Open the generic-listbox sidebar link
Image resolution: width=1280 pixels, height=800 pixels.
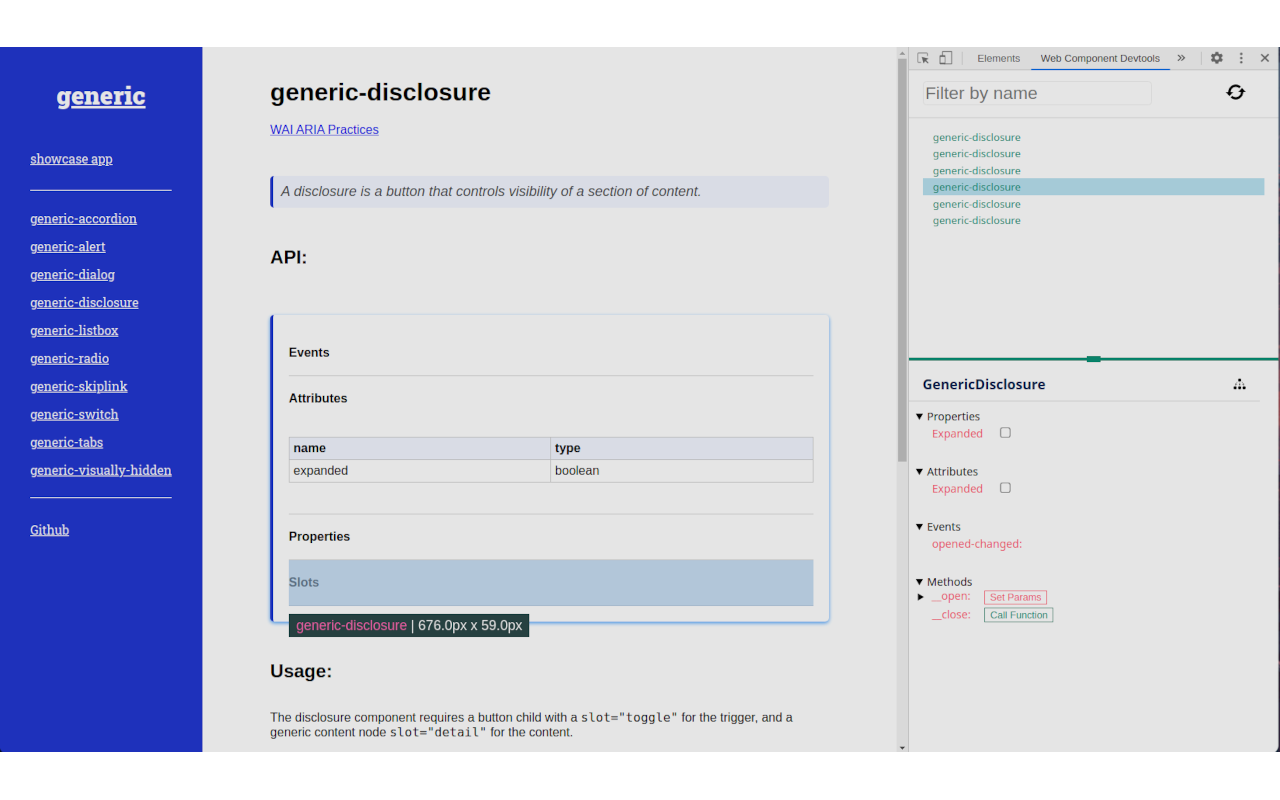74,330
